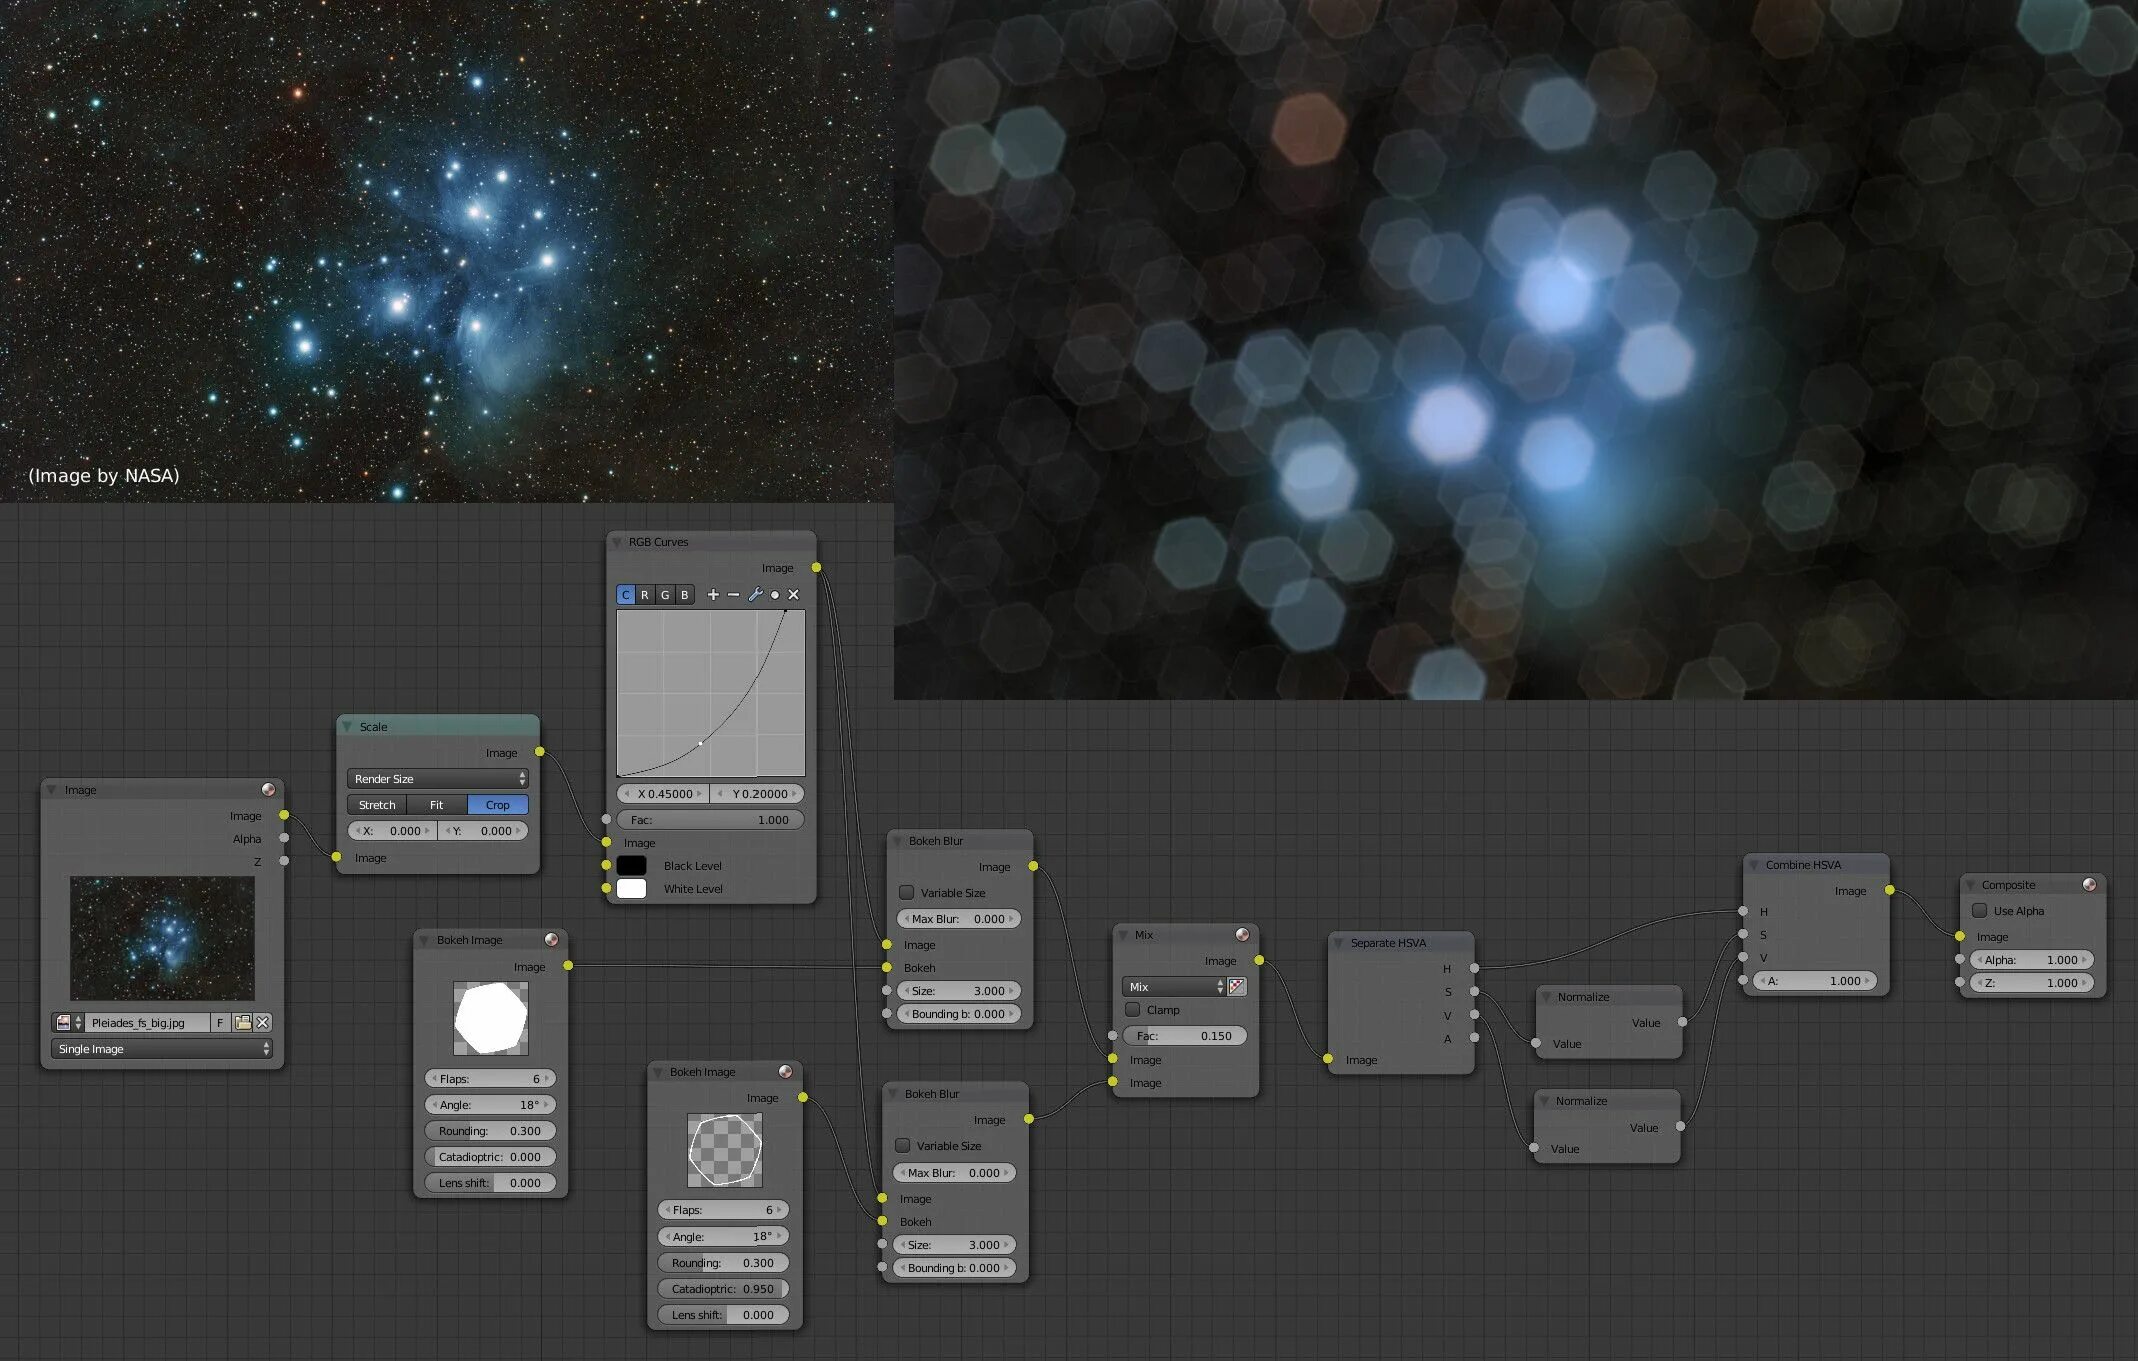Toggle preview sphere on Image node header
The width and height of the screenshot is (2138, 1361).
268,790
